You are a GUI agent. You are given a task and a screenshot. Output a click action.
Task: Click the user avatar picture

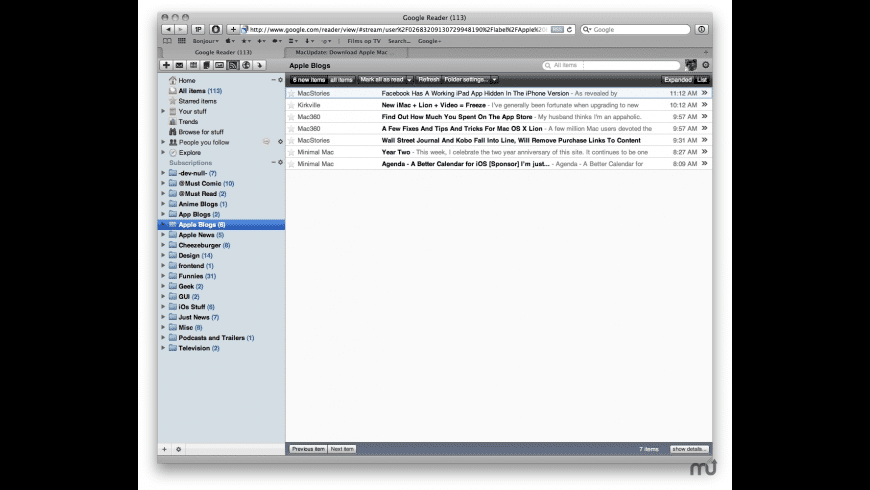[x=691, y=65]
